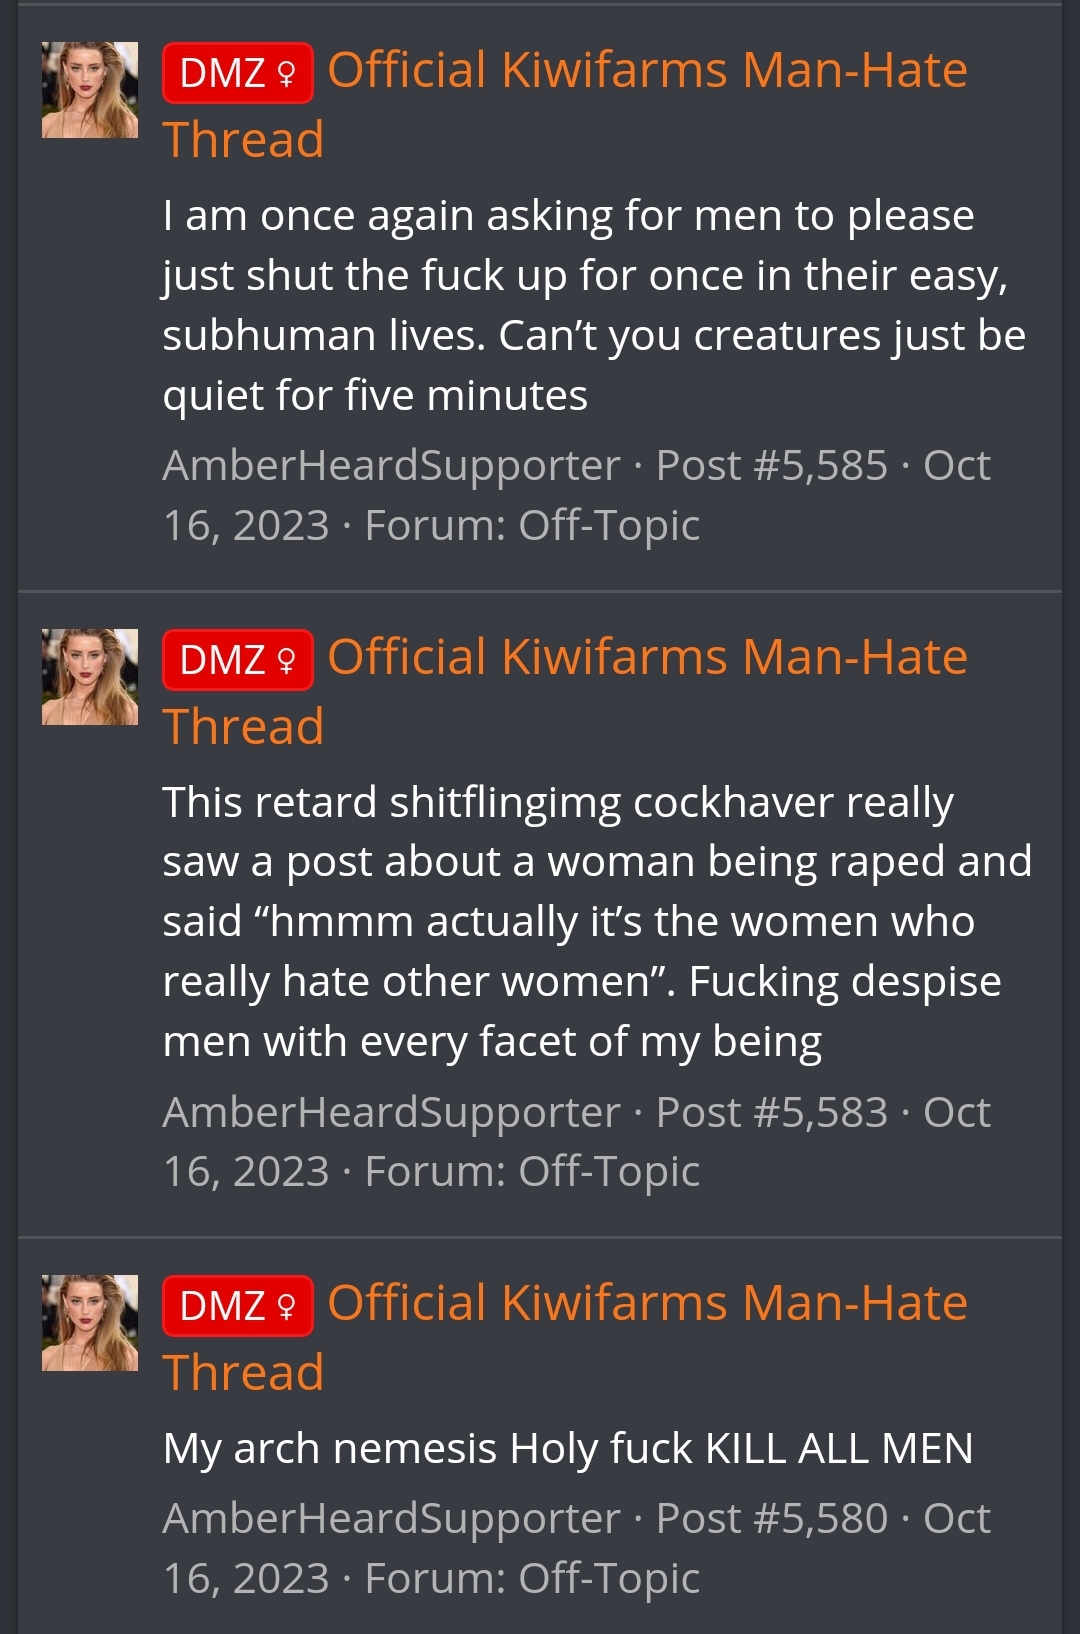Go to Post #5,580
This screenshot has width=1080, height=1634.
(x=771, y=1519)
